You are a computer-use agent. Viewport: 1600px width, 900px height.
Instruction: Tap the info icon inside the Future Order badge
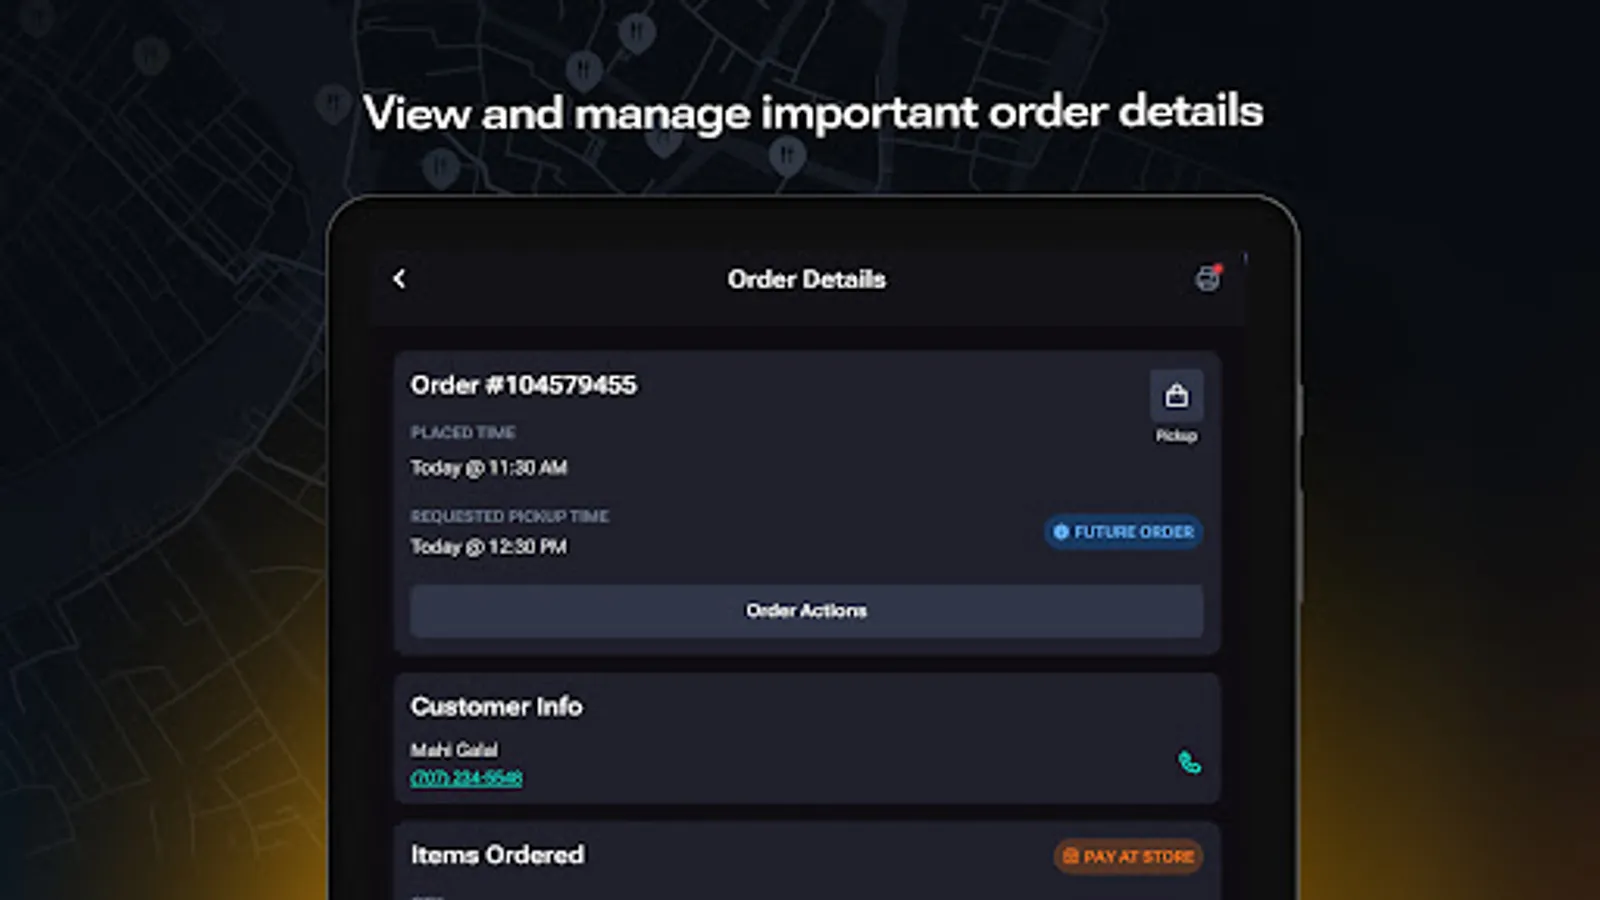pos(1060,532)
